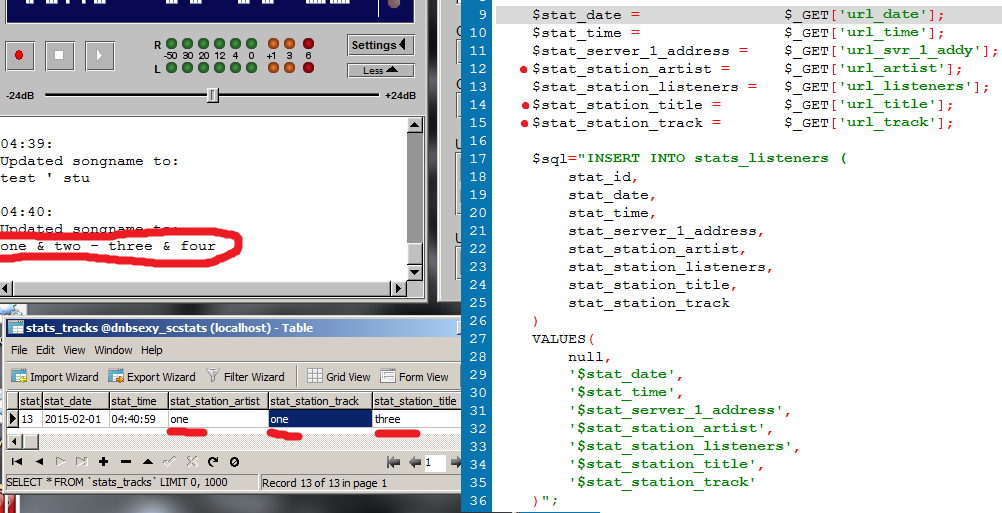Expand the Settings panel

(x=380, y=45)
